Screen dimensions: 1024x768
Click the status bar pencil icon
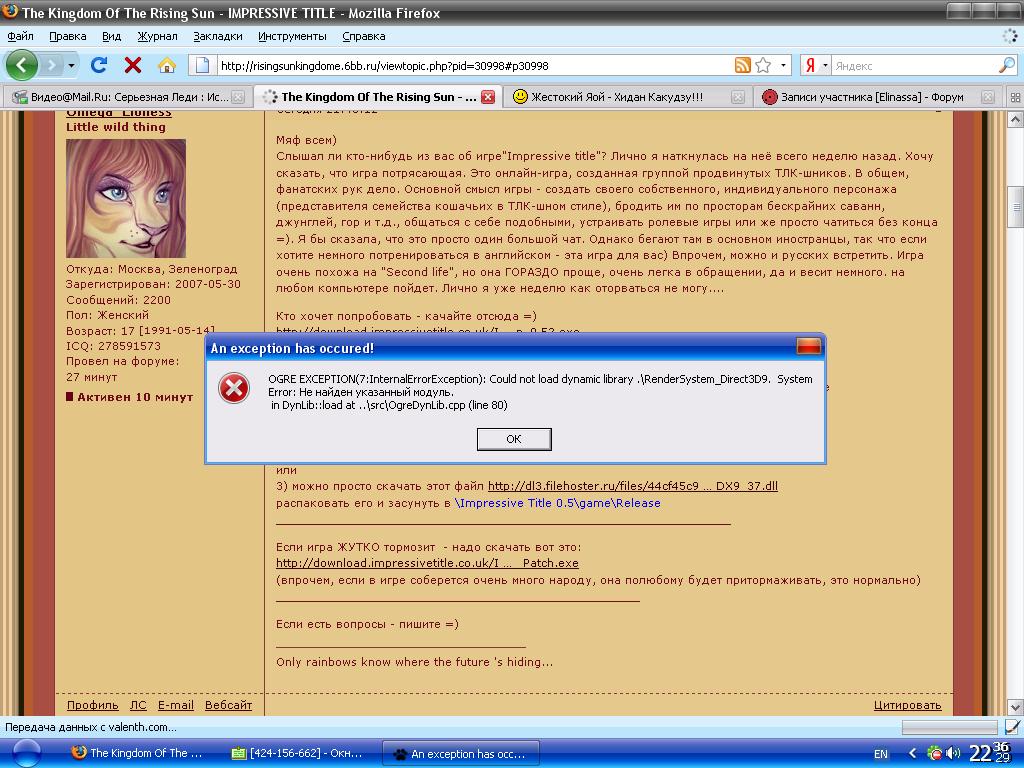point(1013,726)
